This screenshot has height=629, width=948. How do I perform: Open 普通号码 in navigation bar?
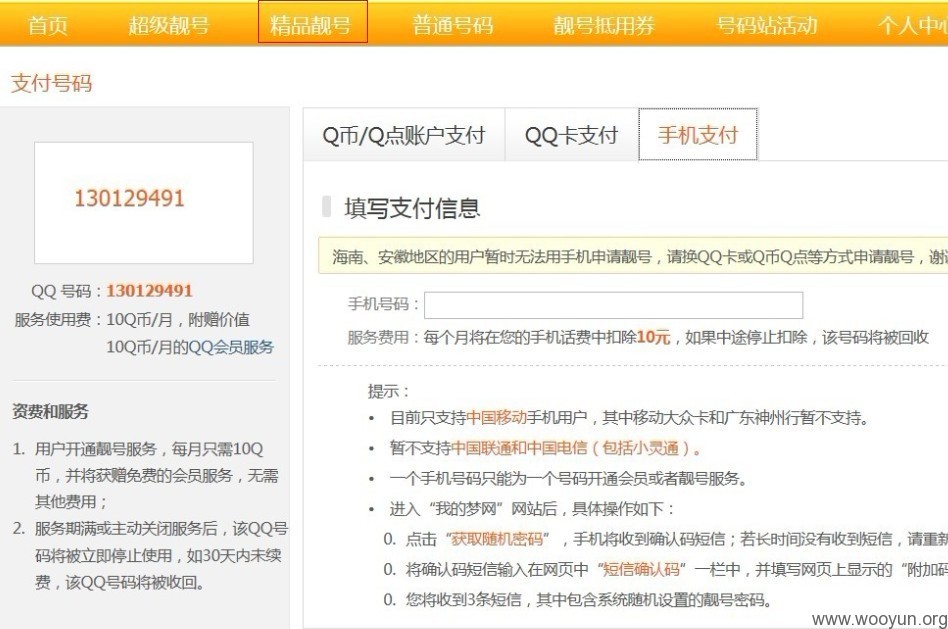click(453, 25)
